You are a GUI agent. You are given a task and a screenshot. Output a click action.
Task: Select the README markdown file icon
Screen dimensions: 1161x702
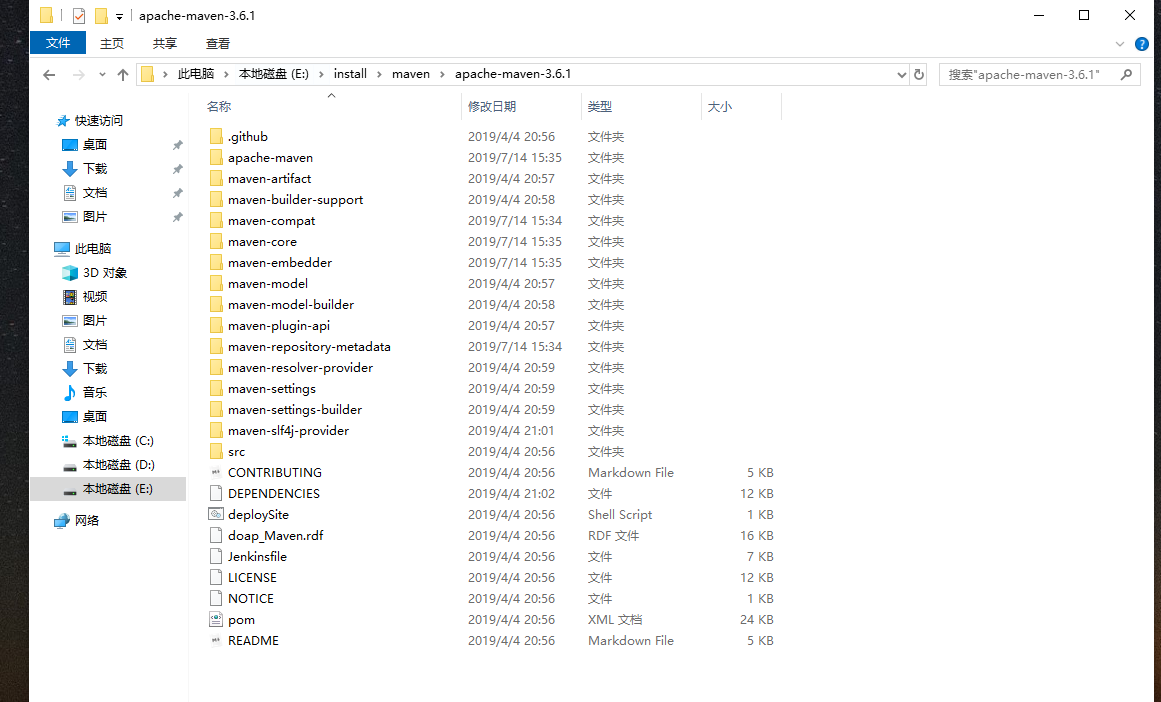point(216,641)
